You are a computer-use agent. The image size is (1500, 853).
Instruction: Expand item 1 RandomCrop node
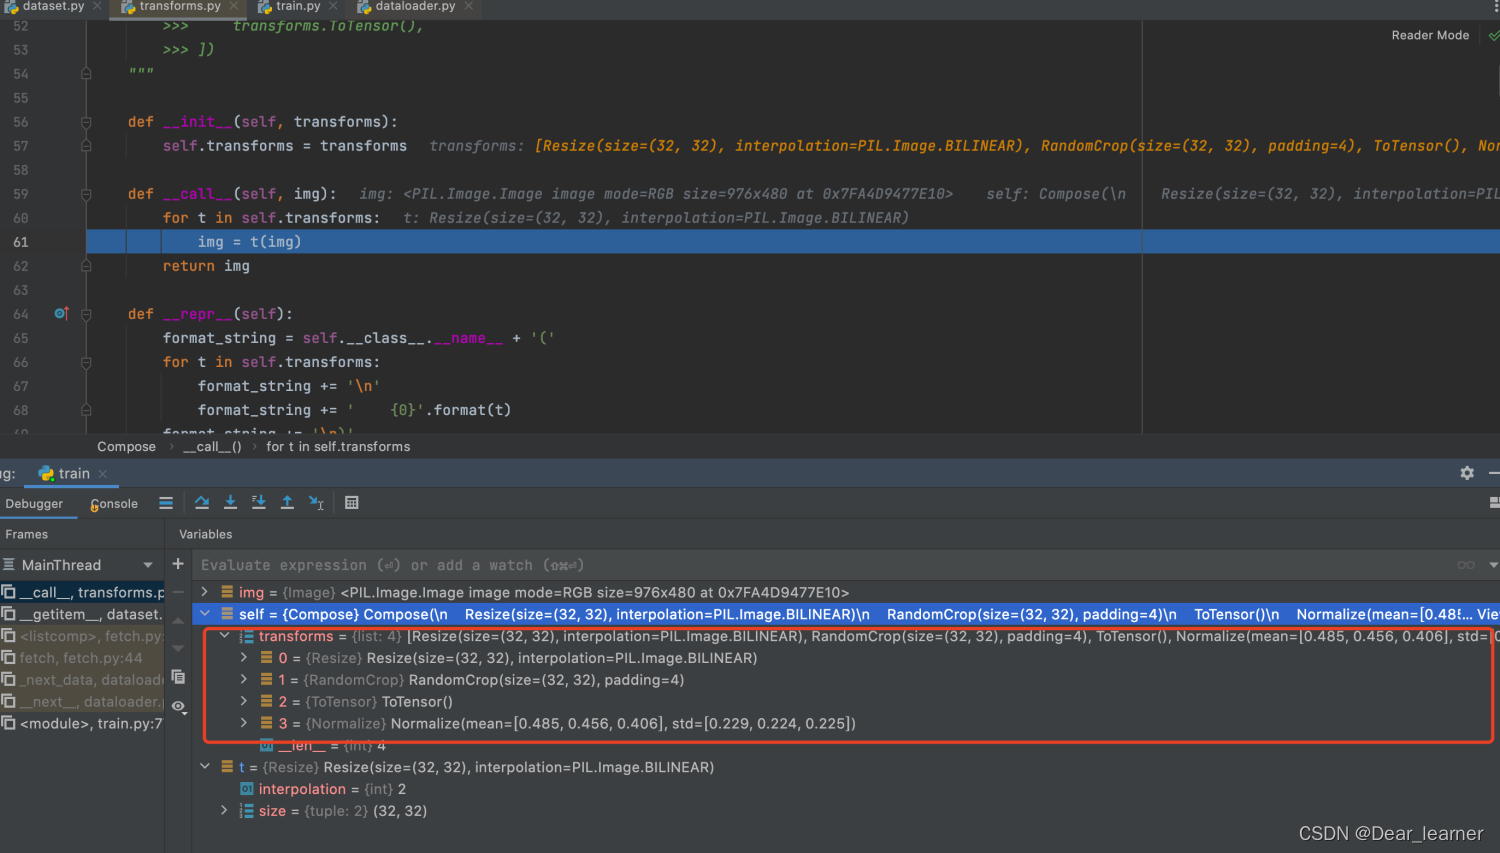pos(244,680)
